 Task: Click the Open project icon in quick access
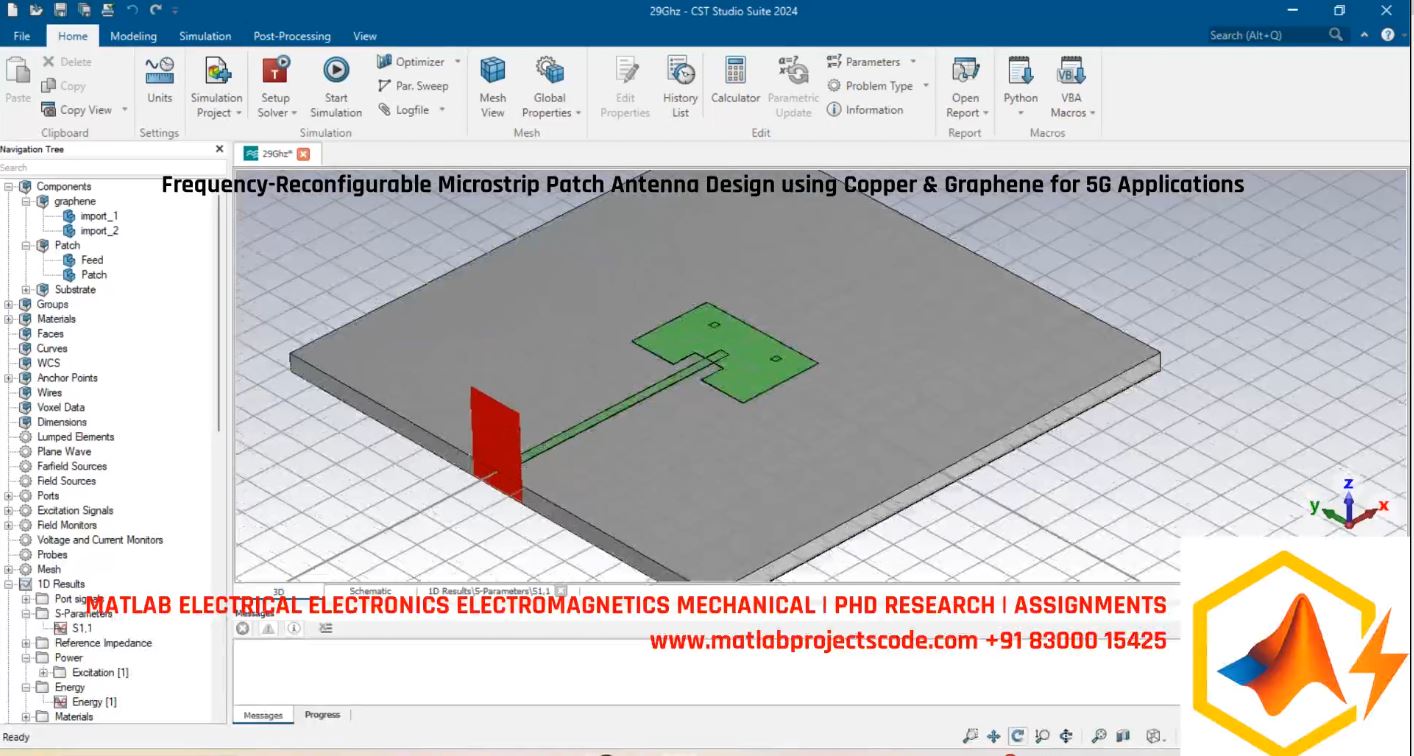(x=36, y=11)
